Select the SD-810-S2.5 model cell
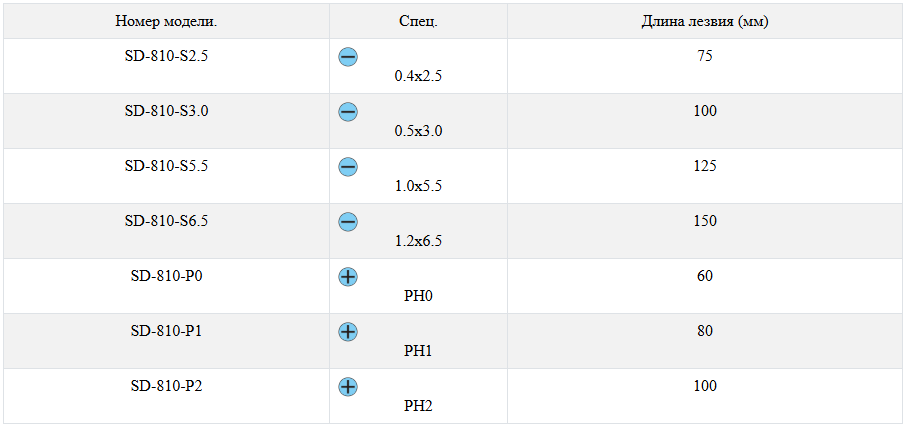Screen dimensions: 907x428 coord(166,56)
